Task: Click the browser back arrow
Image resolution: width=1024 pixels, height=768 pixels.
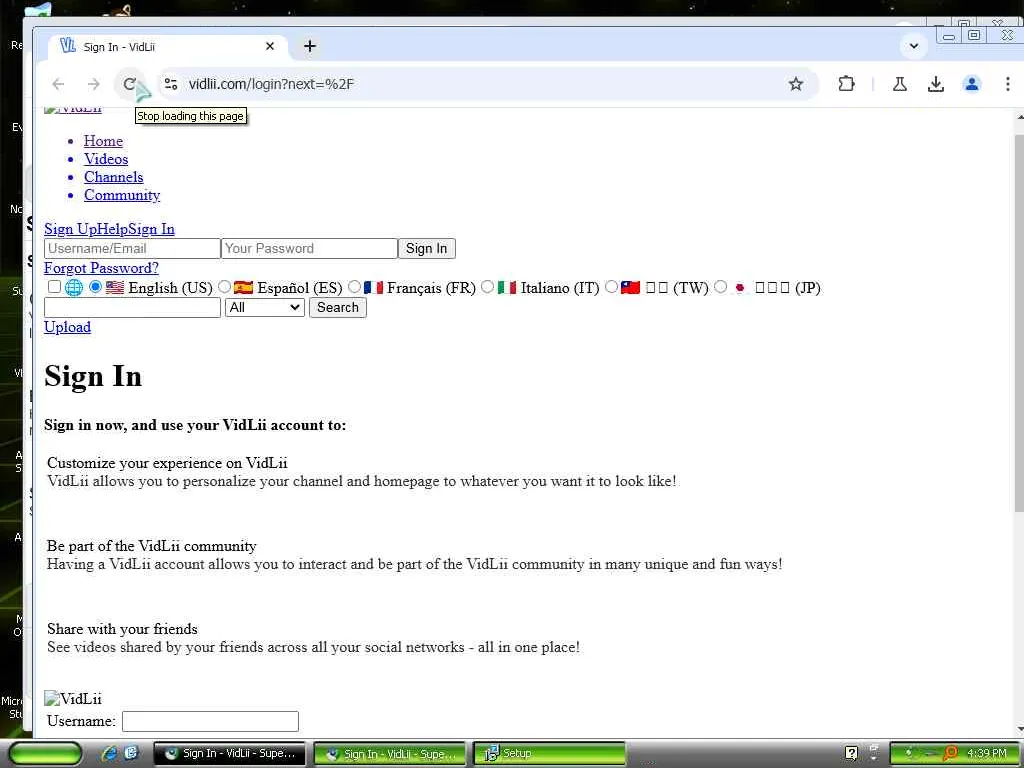Action: (58, 84)
